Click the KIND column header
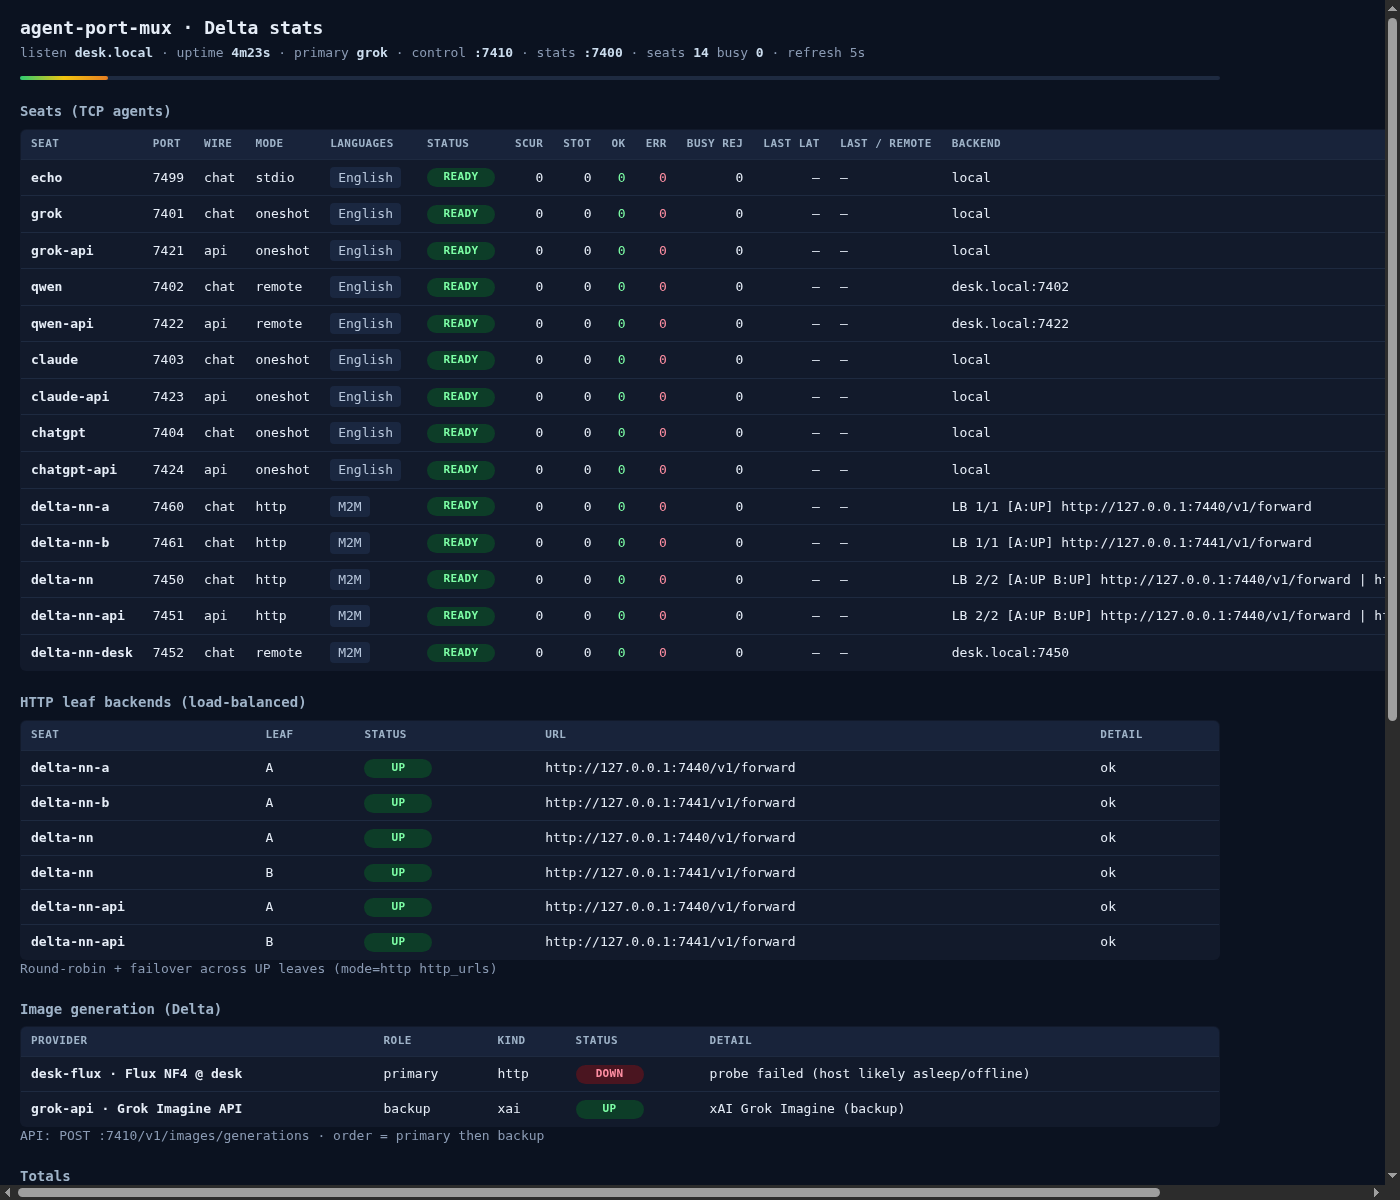The width and height of the screenshot is (1400, 1200). (x=511, y=1040)
